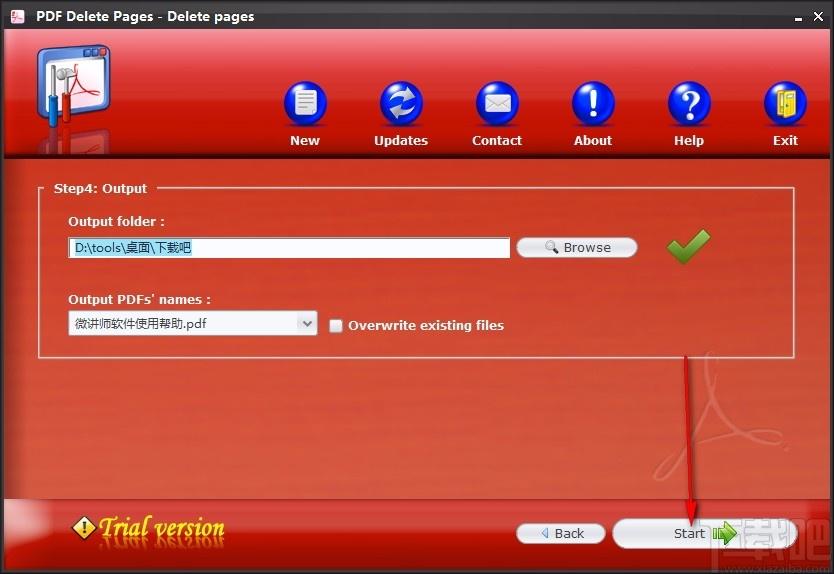Open the Updates icon
This screenshot has height=574, width=834.
coord(401,104)
